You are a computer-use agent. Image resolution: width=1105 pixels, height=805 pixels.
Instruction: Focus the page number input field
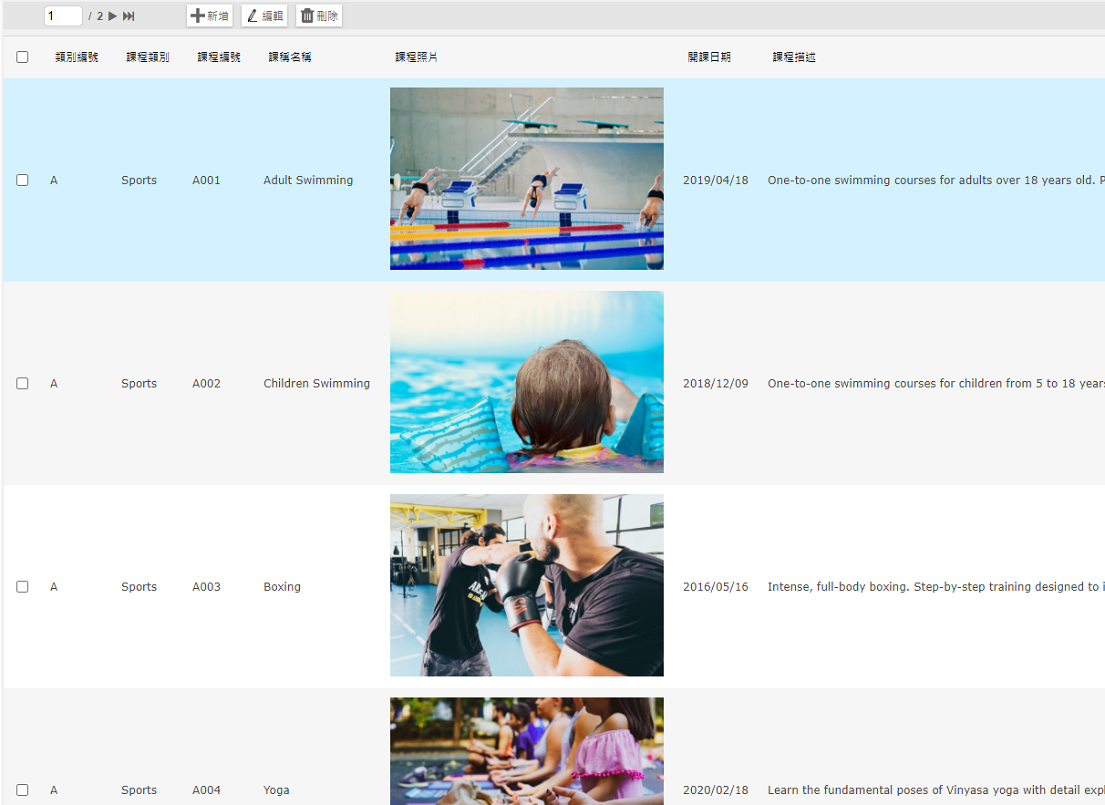(63, 16)
